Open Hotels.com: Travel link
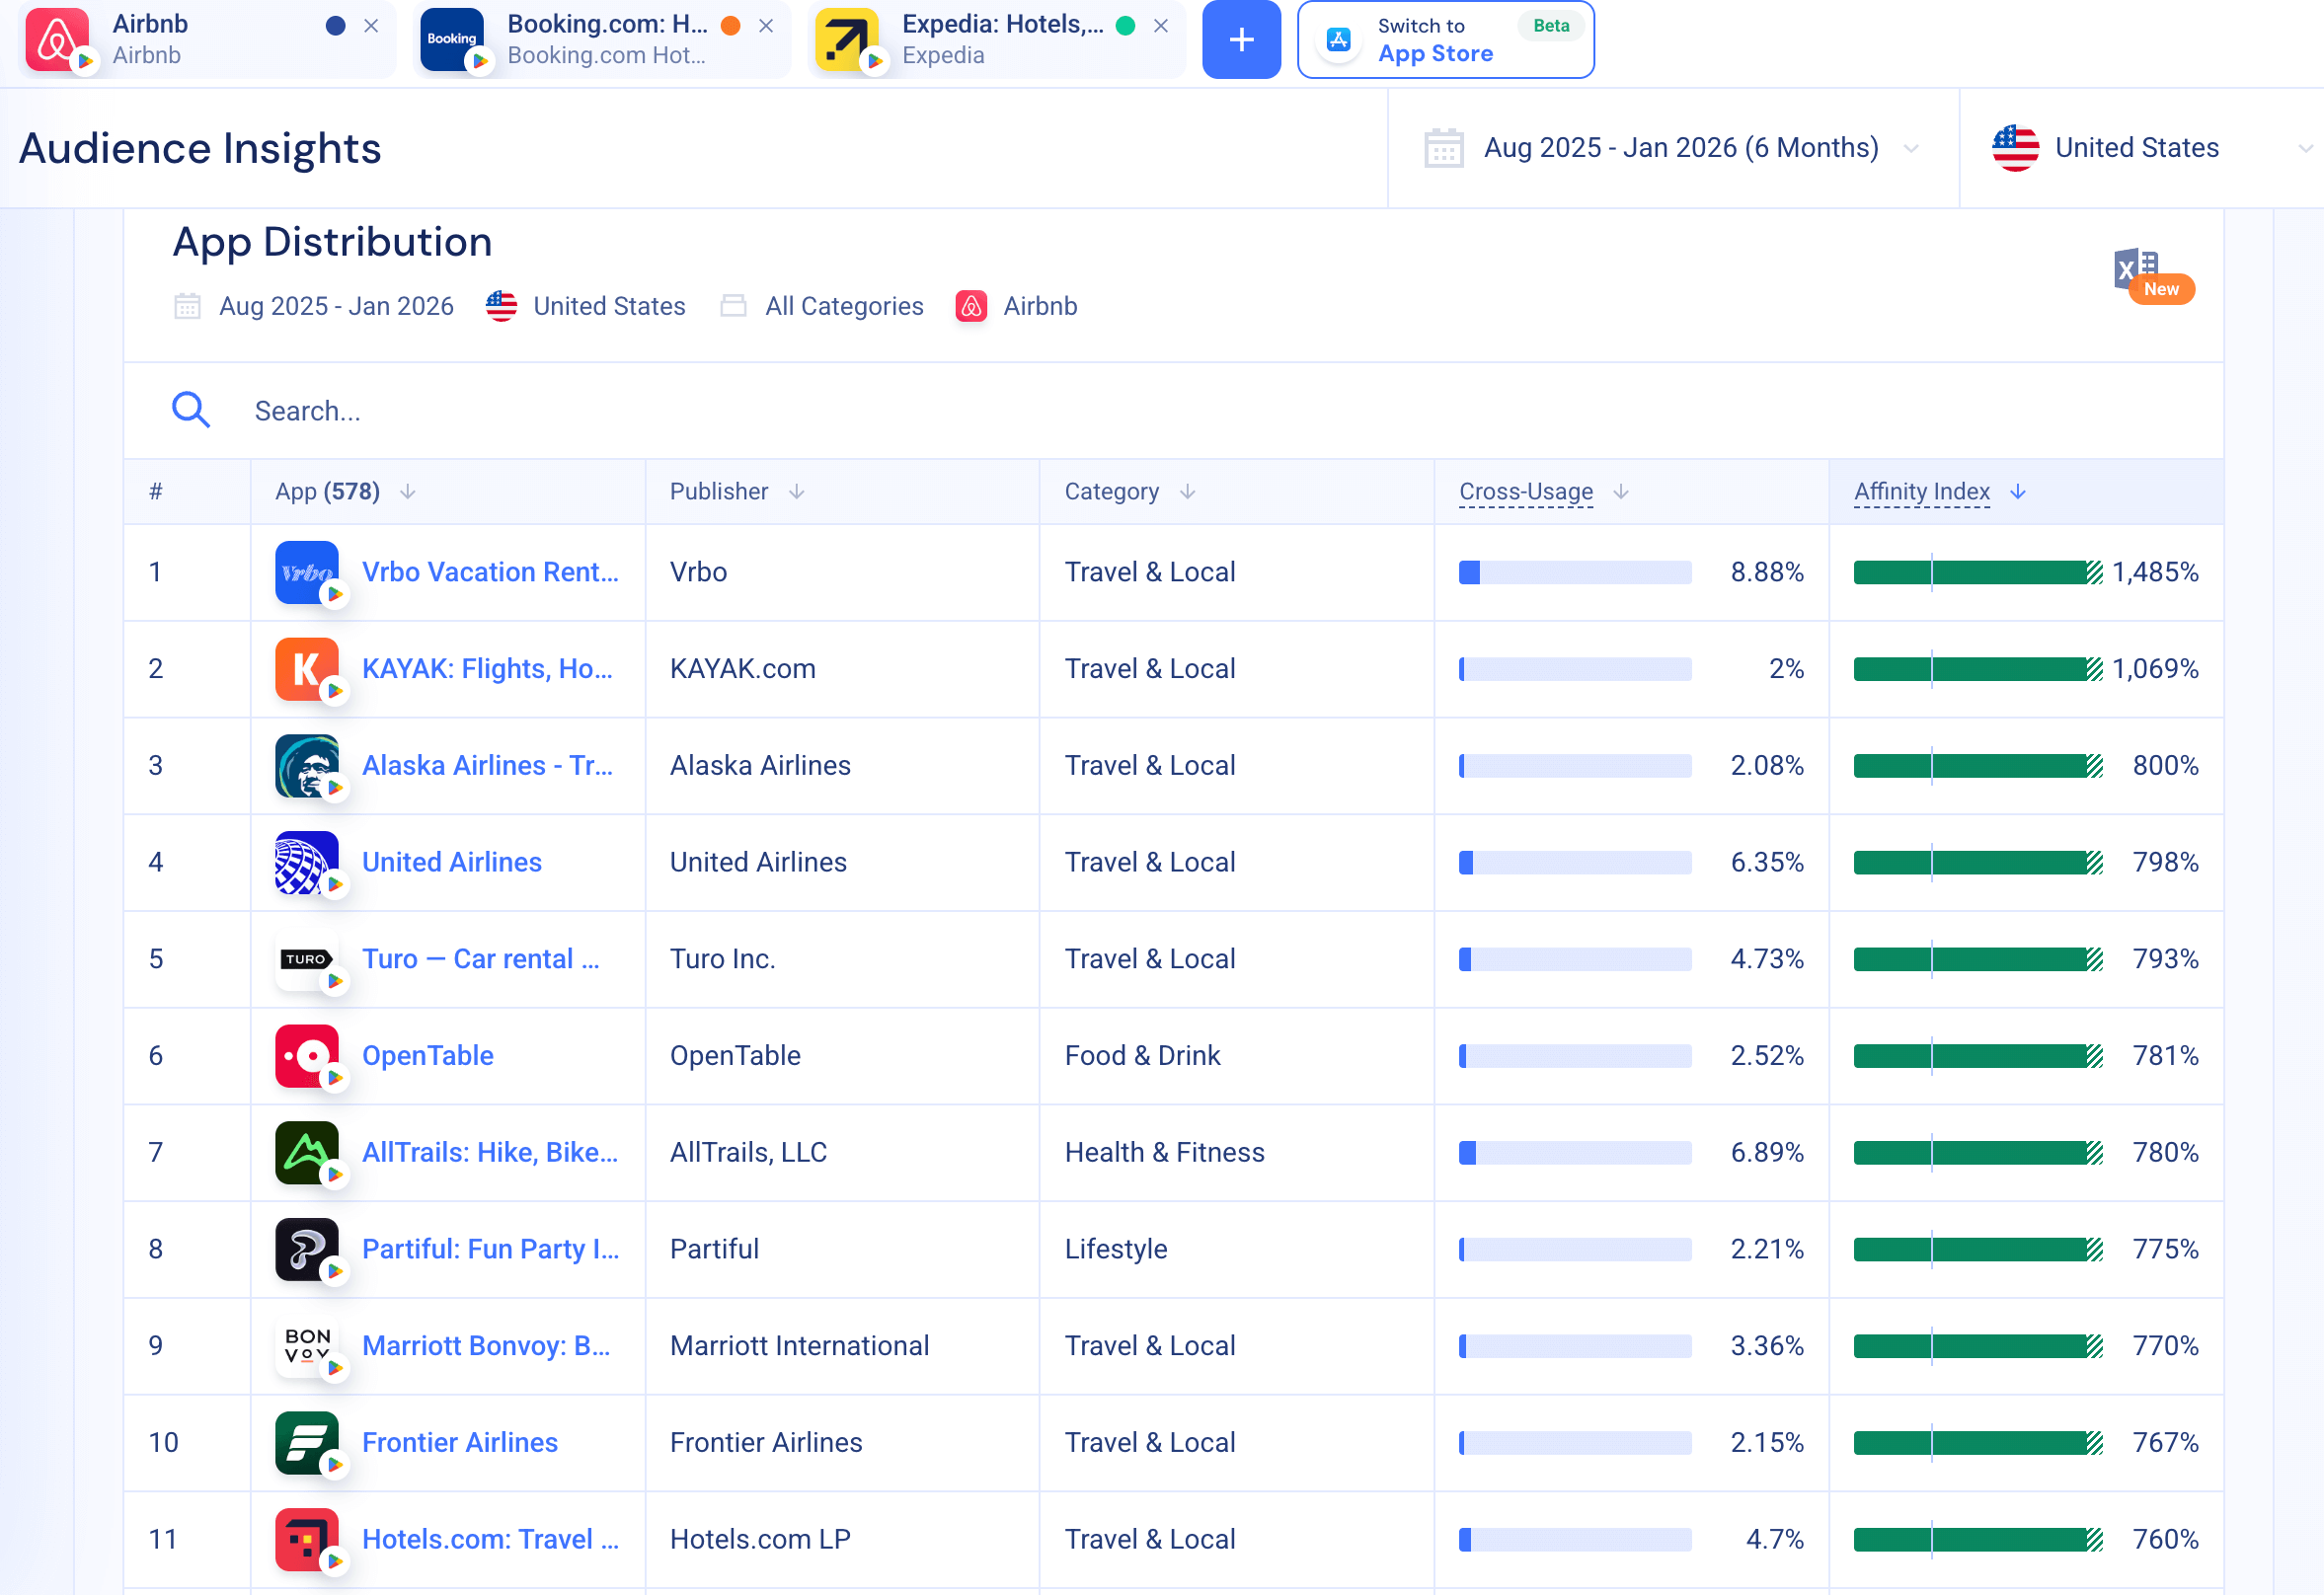Viewport: 2324px width, 1595px height. (x=490, y=1540)
